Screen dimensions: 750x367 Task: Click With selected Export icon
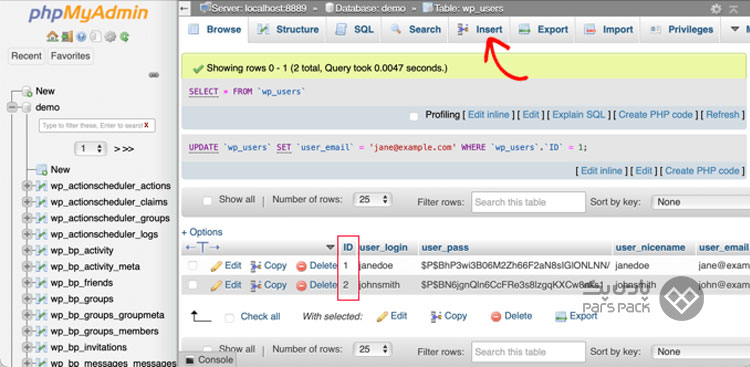coord(561,316)
